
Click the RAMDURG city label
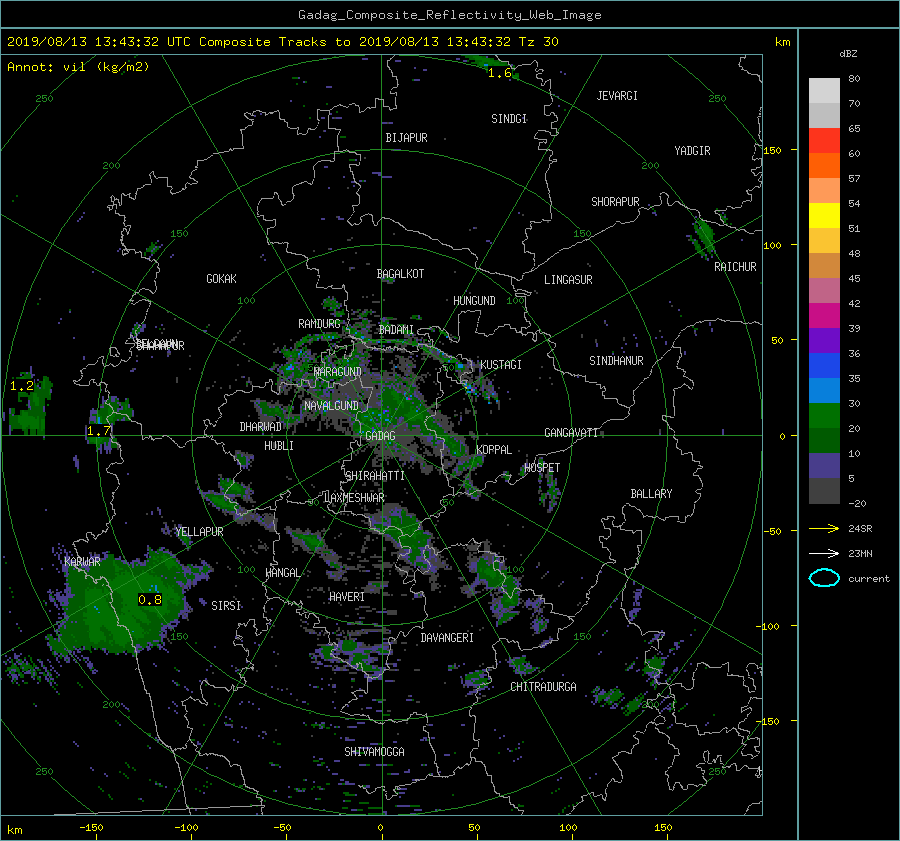tap(319, 324)
